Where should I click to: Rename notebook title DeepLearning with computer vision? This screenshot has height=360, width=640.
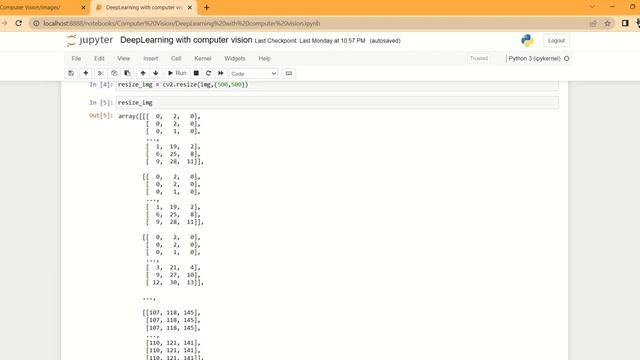tap(186, 40)
